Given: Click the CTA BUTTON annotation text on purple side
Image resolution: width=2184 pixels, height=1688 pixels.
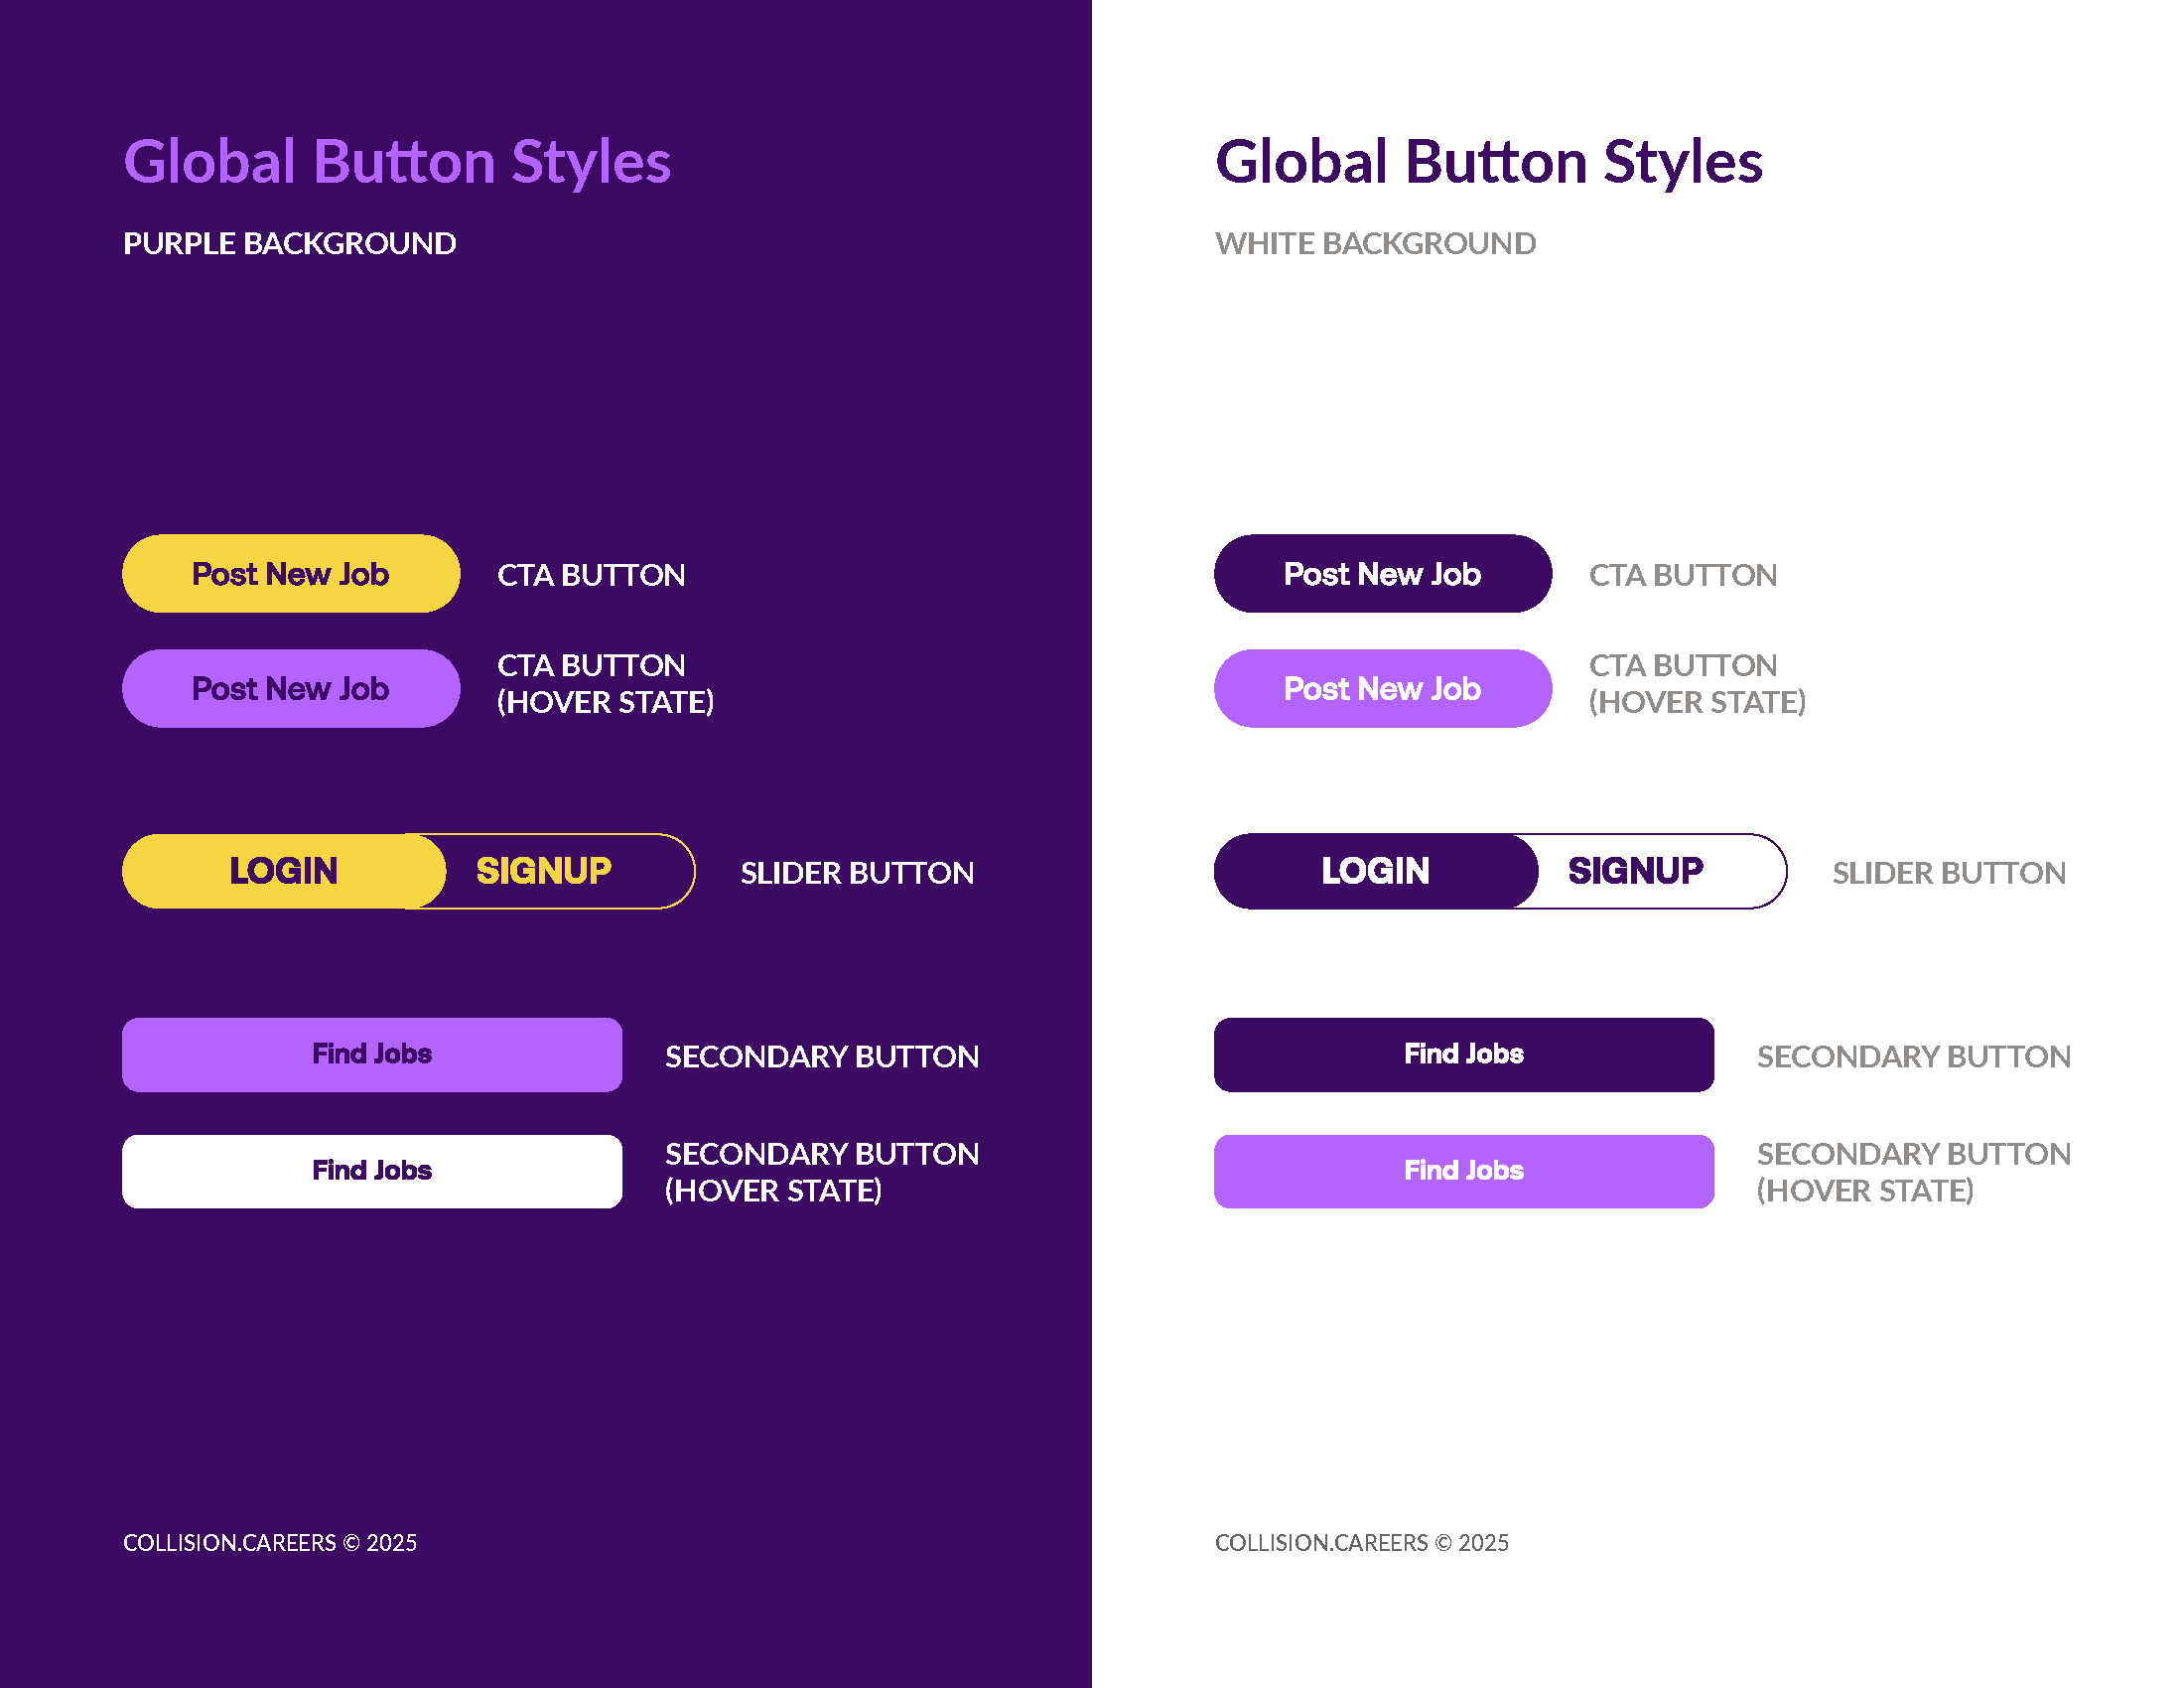Looking at the screenshot, I should click(591, 575).
